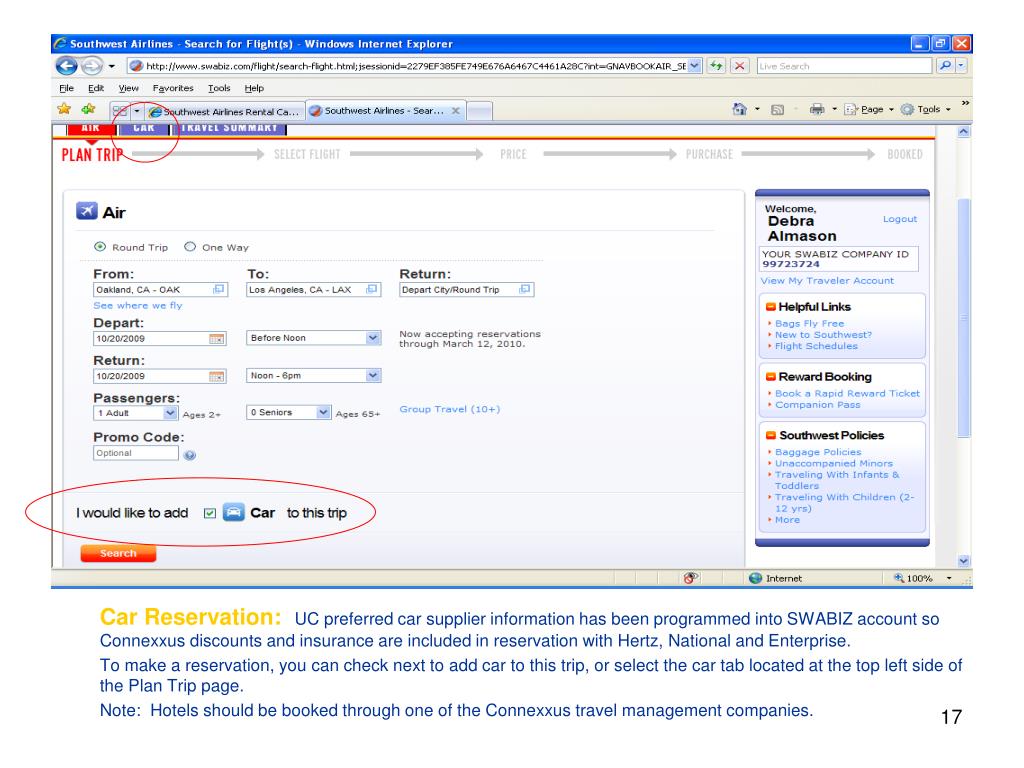
Task: Open the Companion Pass link
Action: pyautogui.click(x=817, y=404)
